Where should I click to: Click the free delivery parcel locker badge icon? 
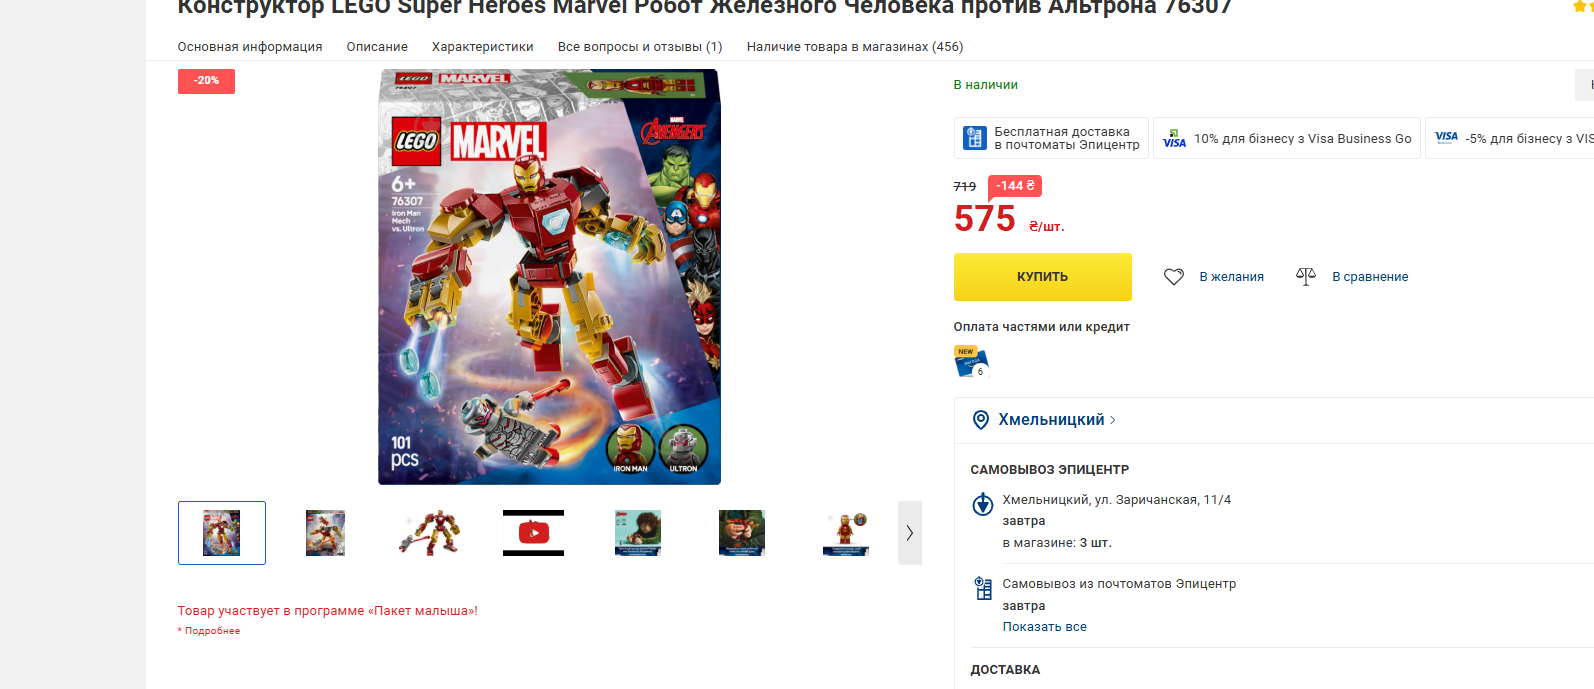(974, 138)
